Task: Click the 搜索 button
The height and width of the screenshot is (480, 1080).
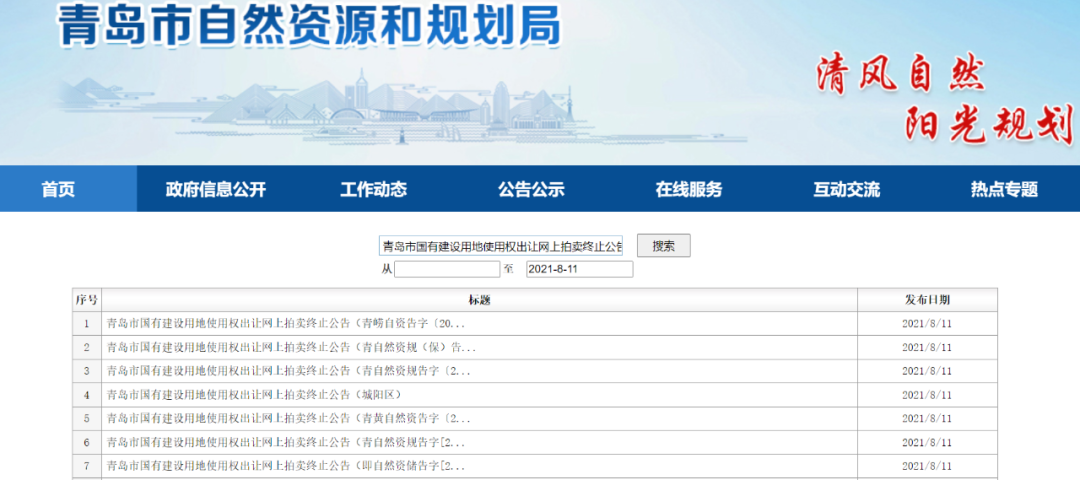Action: tap(663, 246)
